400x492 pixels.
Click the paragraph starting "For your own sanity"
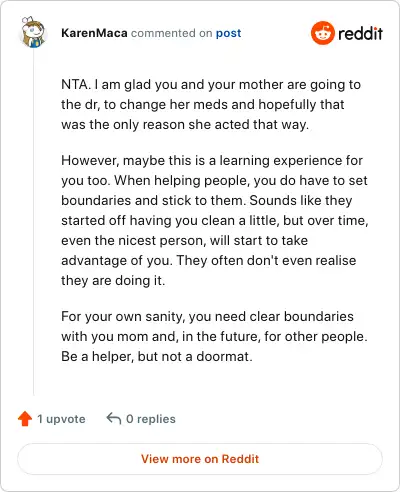coord(214,336)
